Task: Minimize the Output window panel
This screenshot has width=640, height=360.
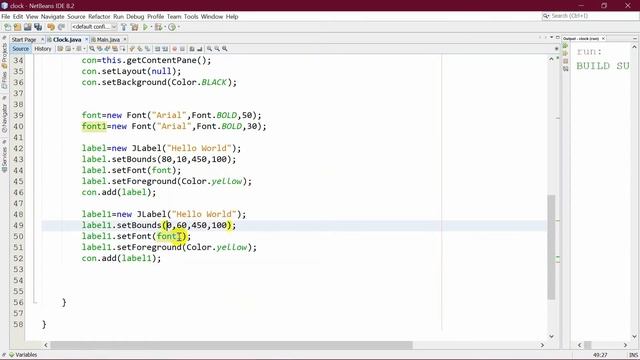Action: 635,38
